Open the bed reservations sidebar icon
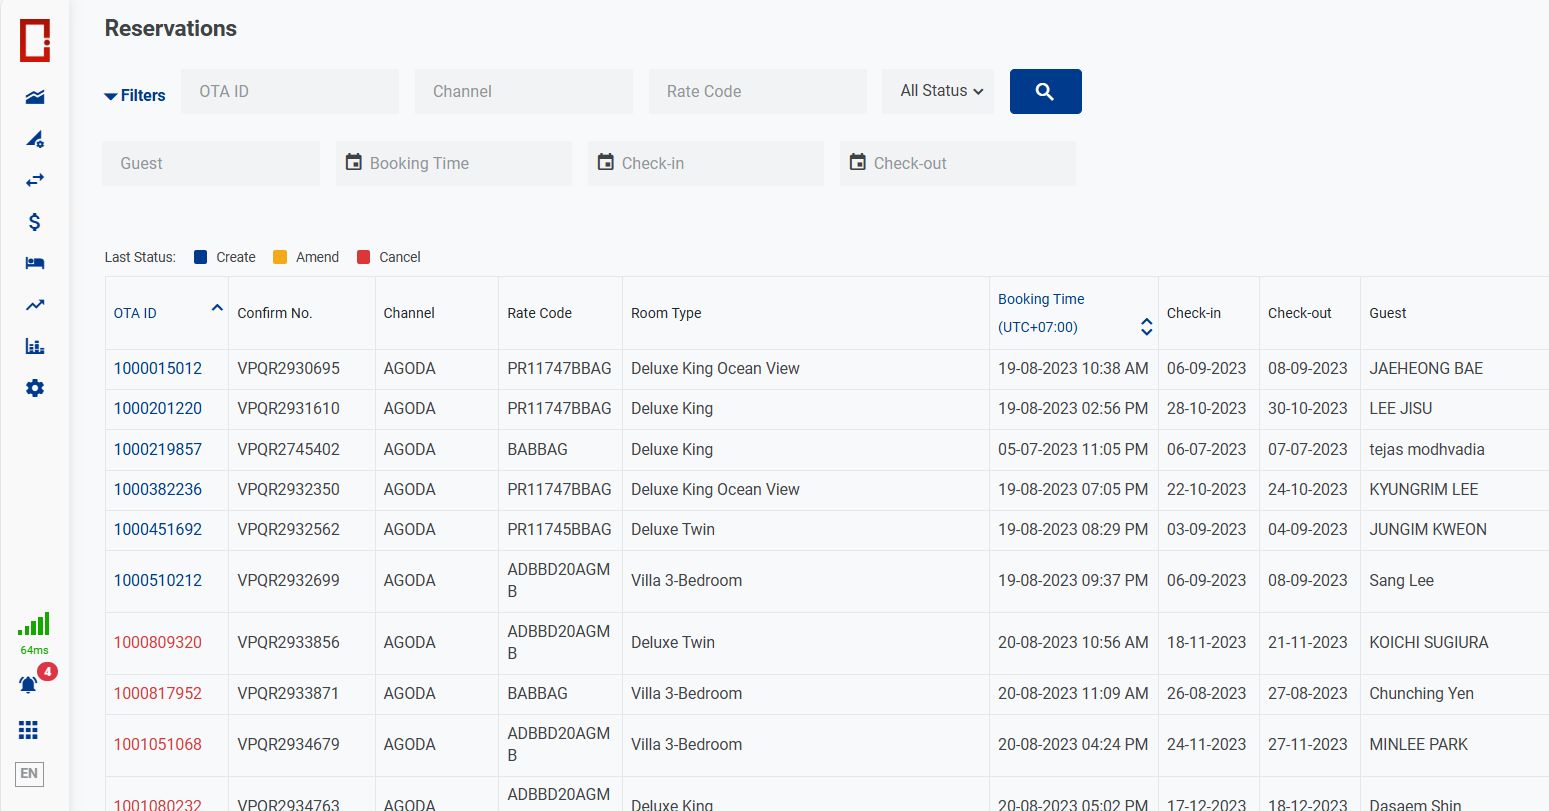Viewport: 1549px width, 811px height. pyautogui.click(x=35, y=263)
